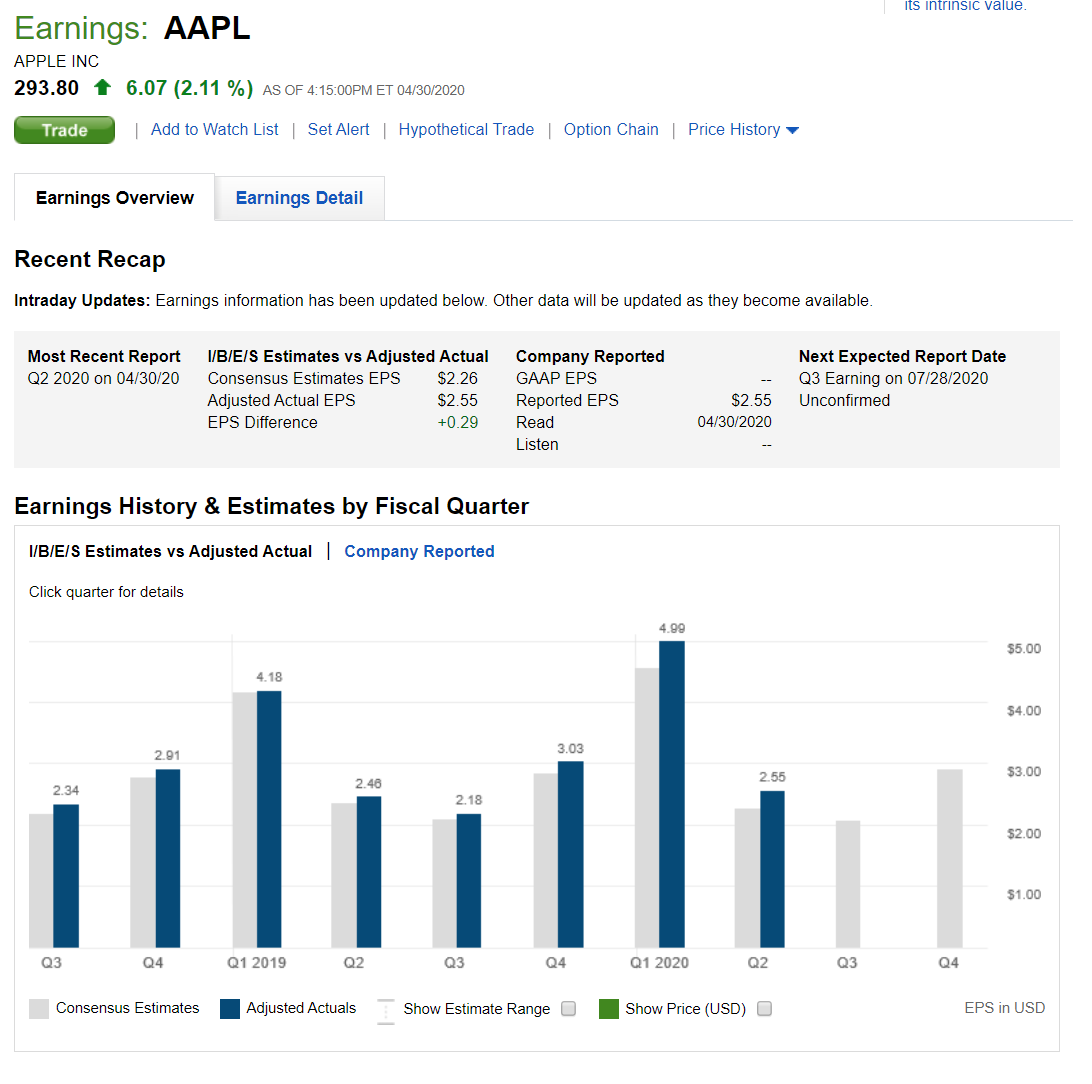The height and width of the screenshot is (1084, 1092).
Task: Select the Earnings Overview tab
Action: pyautogui.click(x=115, y=198)
